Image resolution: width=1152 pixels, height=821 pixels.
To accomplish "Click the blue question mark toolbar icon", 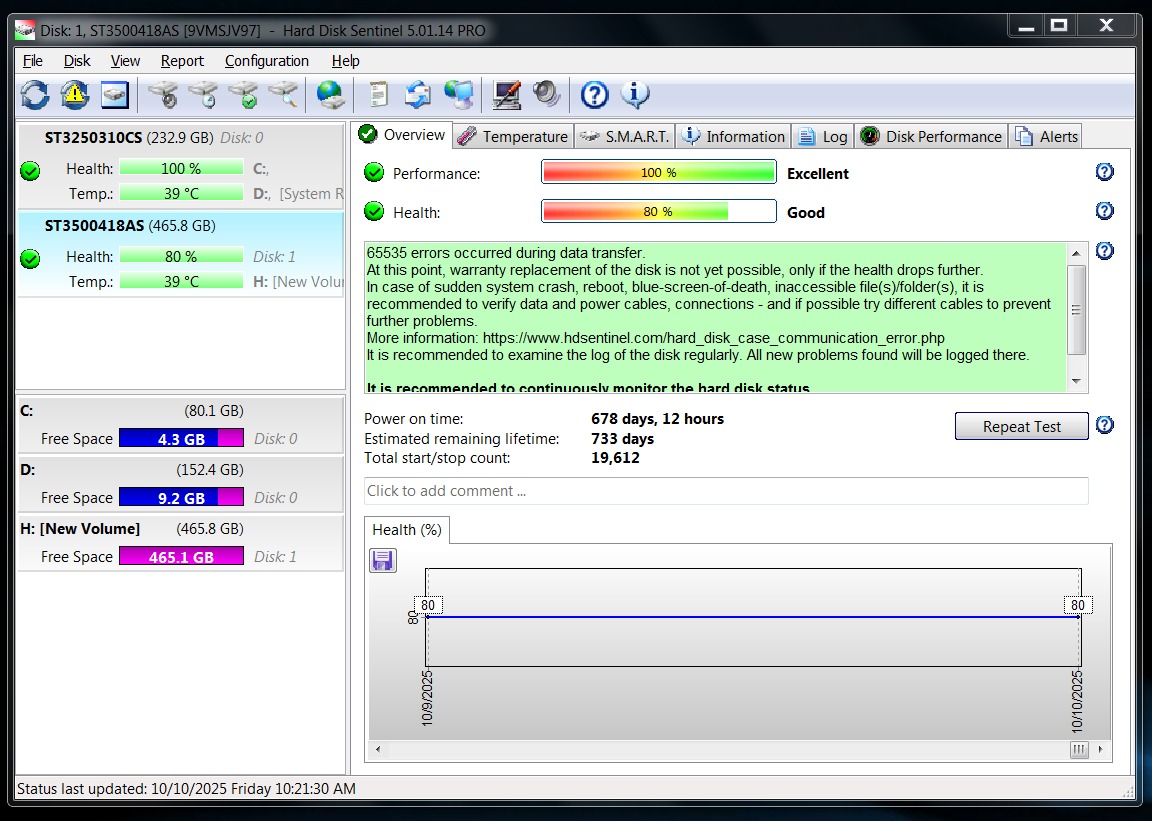I will click(x=594, y=95).
